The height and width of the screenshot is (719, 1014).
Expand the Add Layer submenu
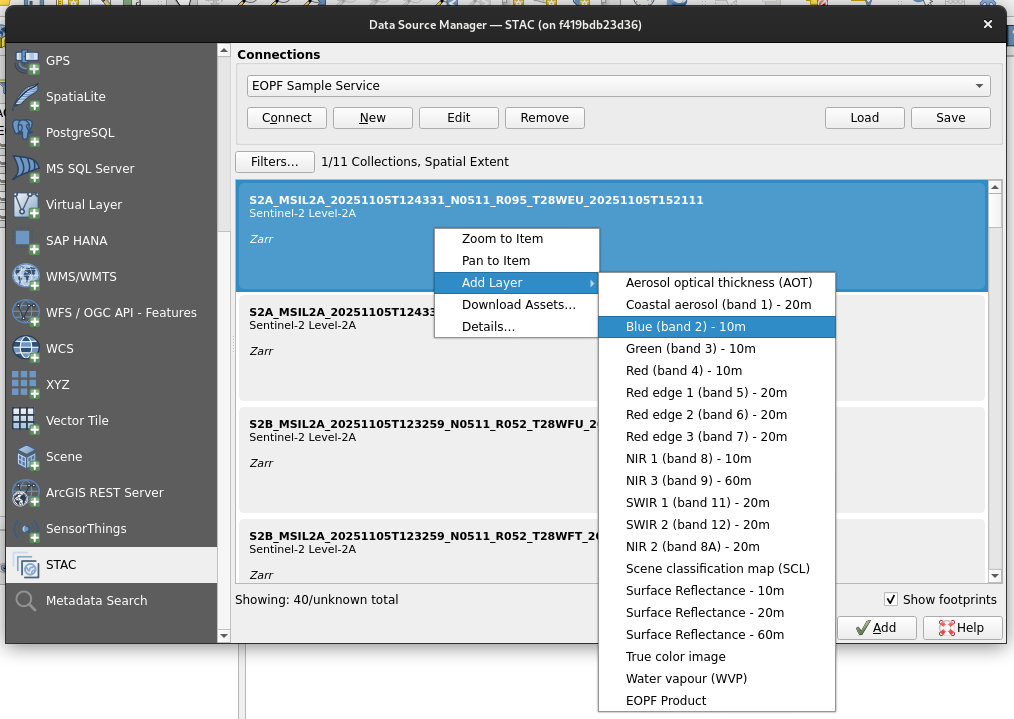(515, 283)
